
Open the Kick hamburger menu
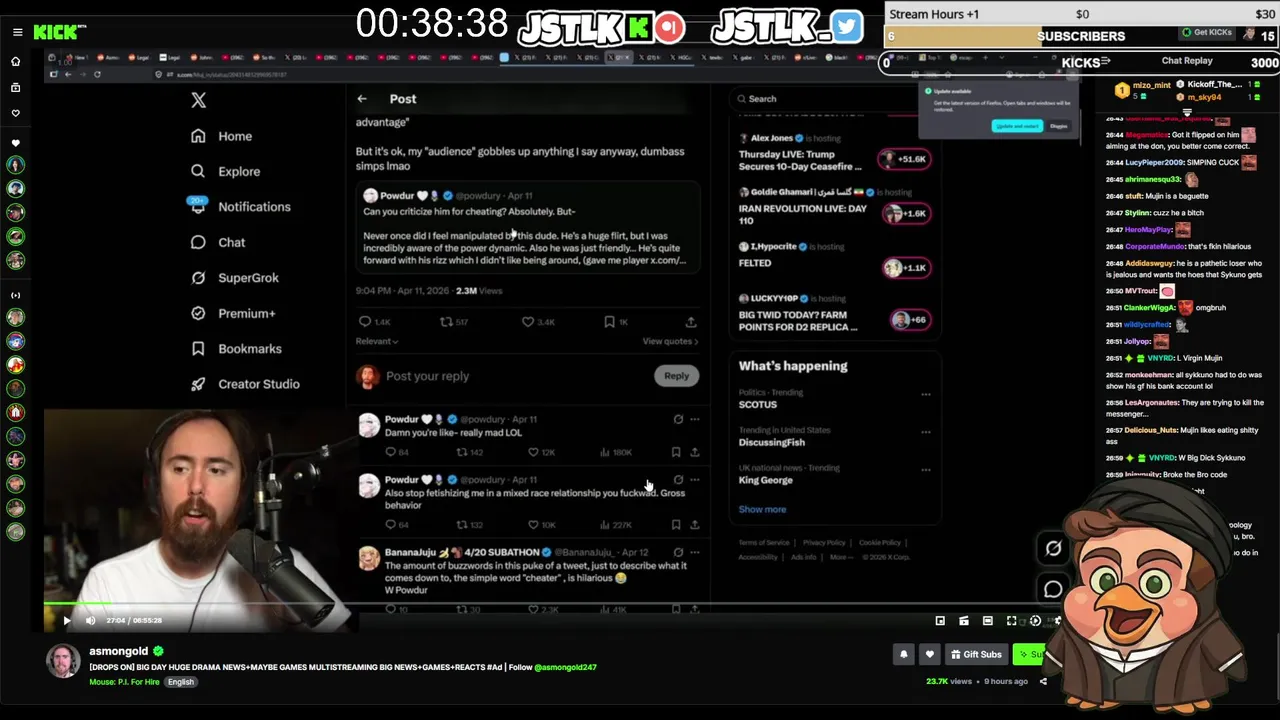point(17,32)
